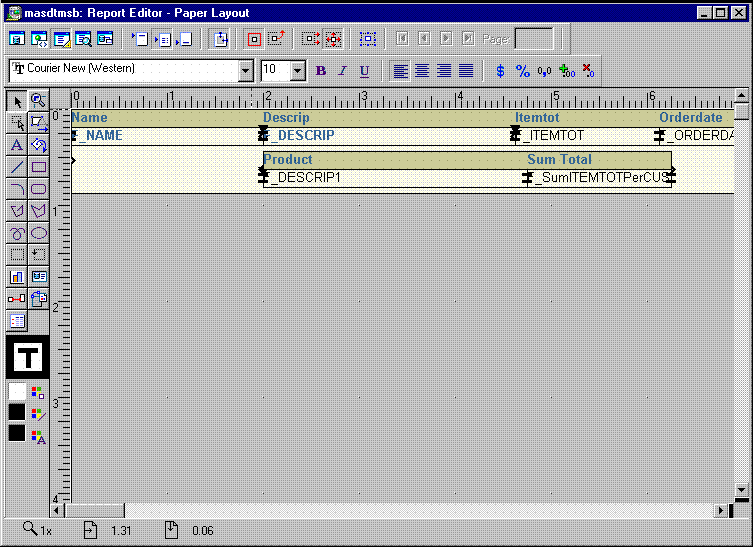The width and height of the screenshot is (753, 547).
Task: Align text right
Action: pos(444,71)
